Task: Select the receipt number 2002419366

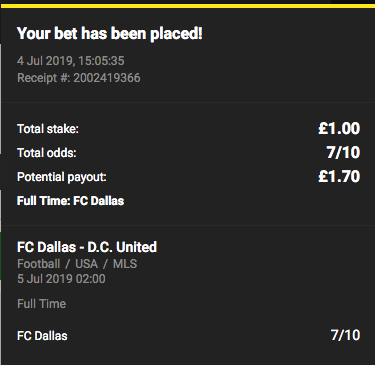Action: coord(107,78)
